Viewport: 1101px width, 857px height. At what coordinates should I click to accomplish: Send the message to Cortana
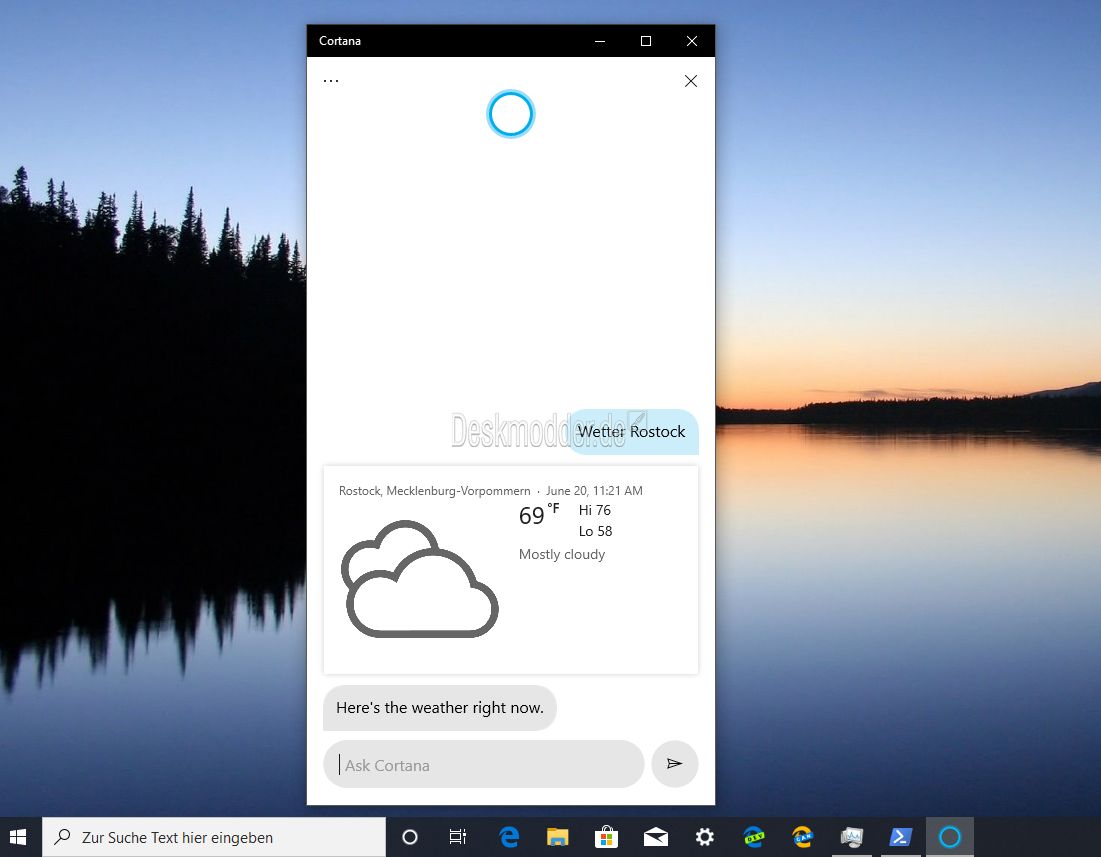[x=674, y=764]
